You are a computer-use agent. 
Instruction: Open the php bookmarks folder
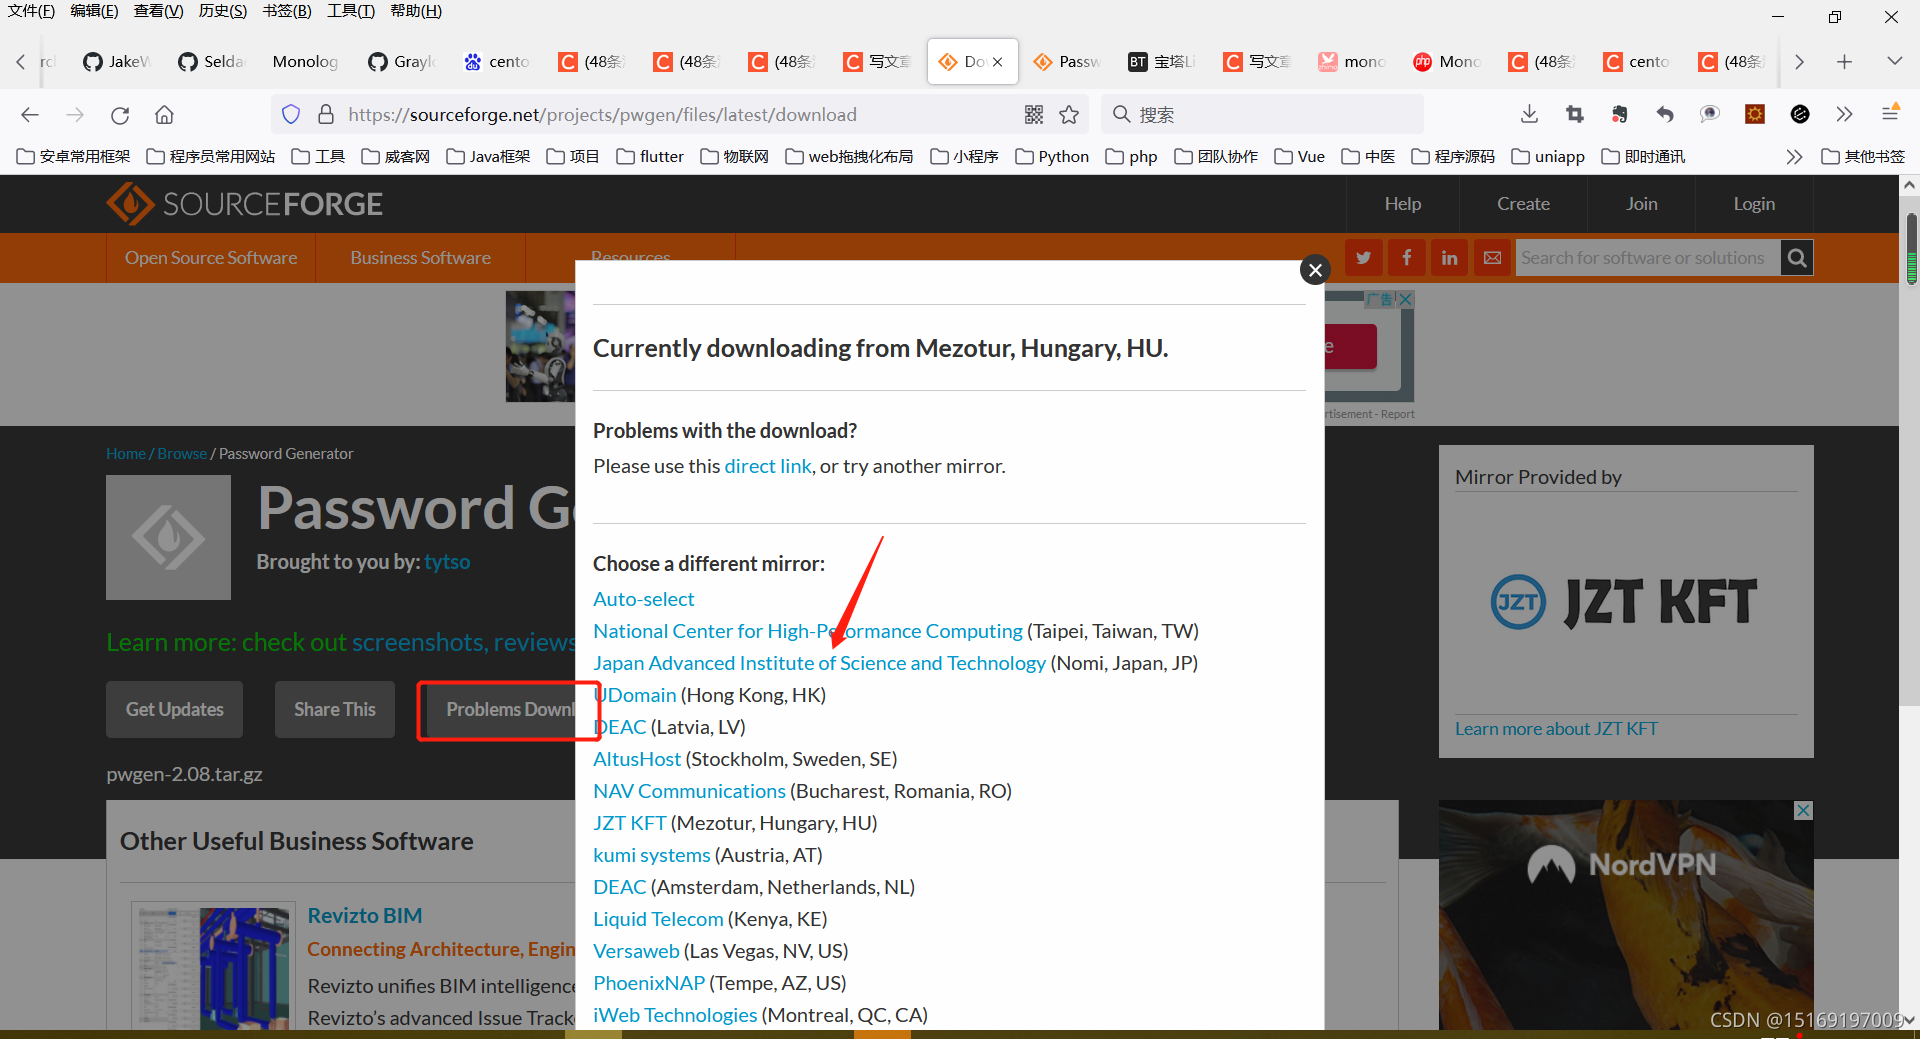pyautogui.click(x=1132, y=157)
